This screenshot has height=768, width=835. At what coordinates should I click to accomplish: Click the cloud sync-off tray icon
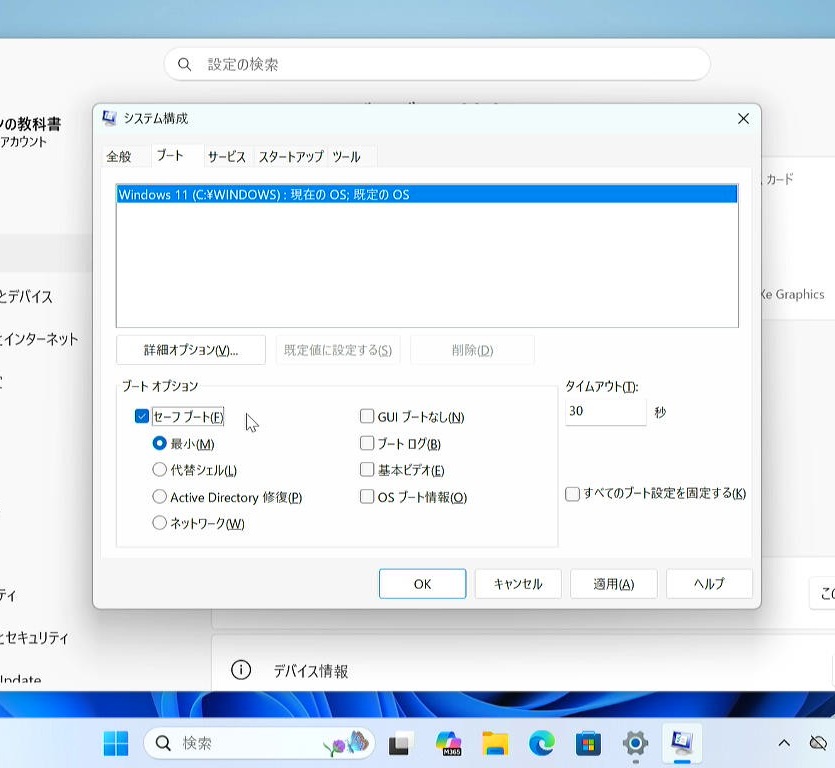tap(818, 742)
